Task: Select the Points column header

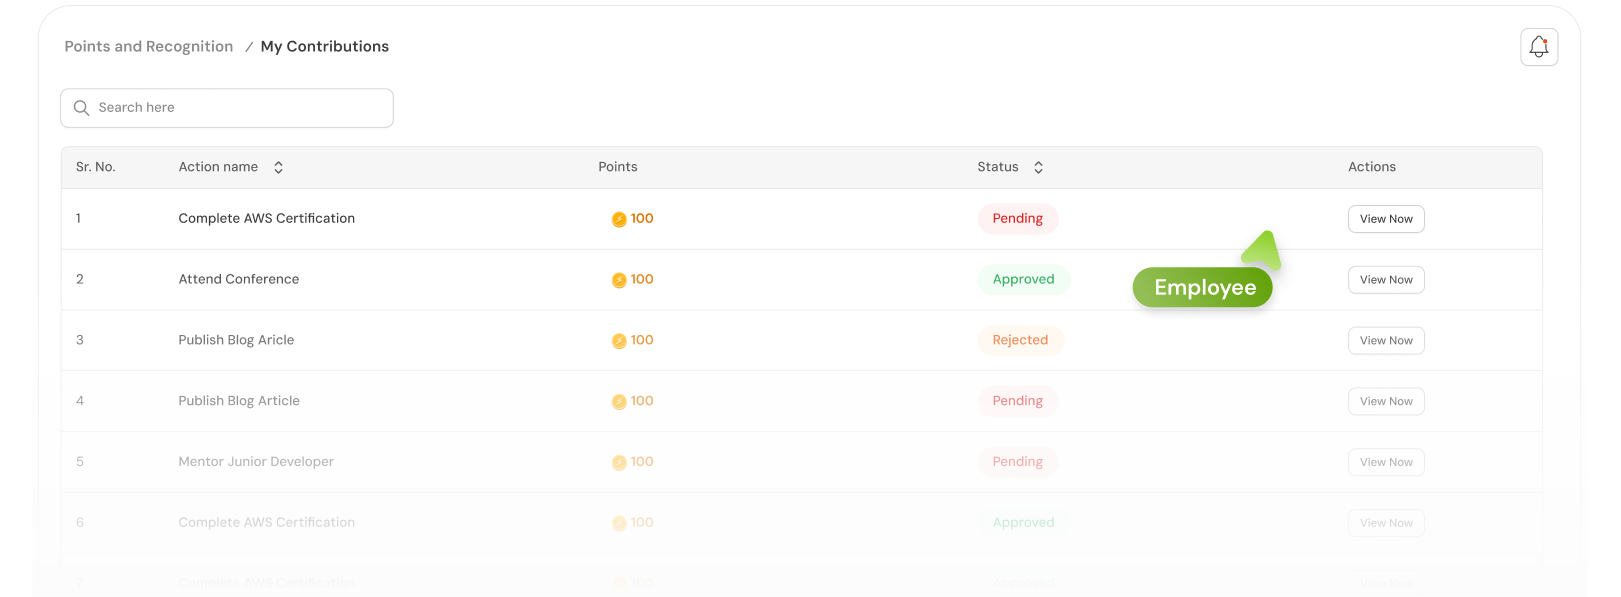Action: pos(617,167)
